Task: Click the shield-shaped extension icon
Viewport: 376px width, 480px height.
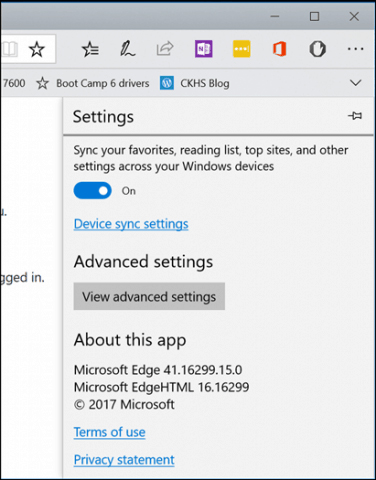Action: coord(317,49)
